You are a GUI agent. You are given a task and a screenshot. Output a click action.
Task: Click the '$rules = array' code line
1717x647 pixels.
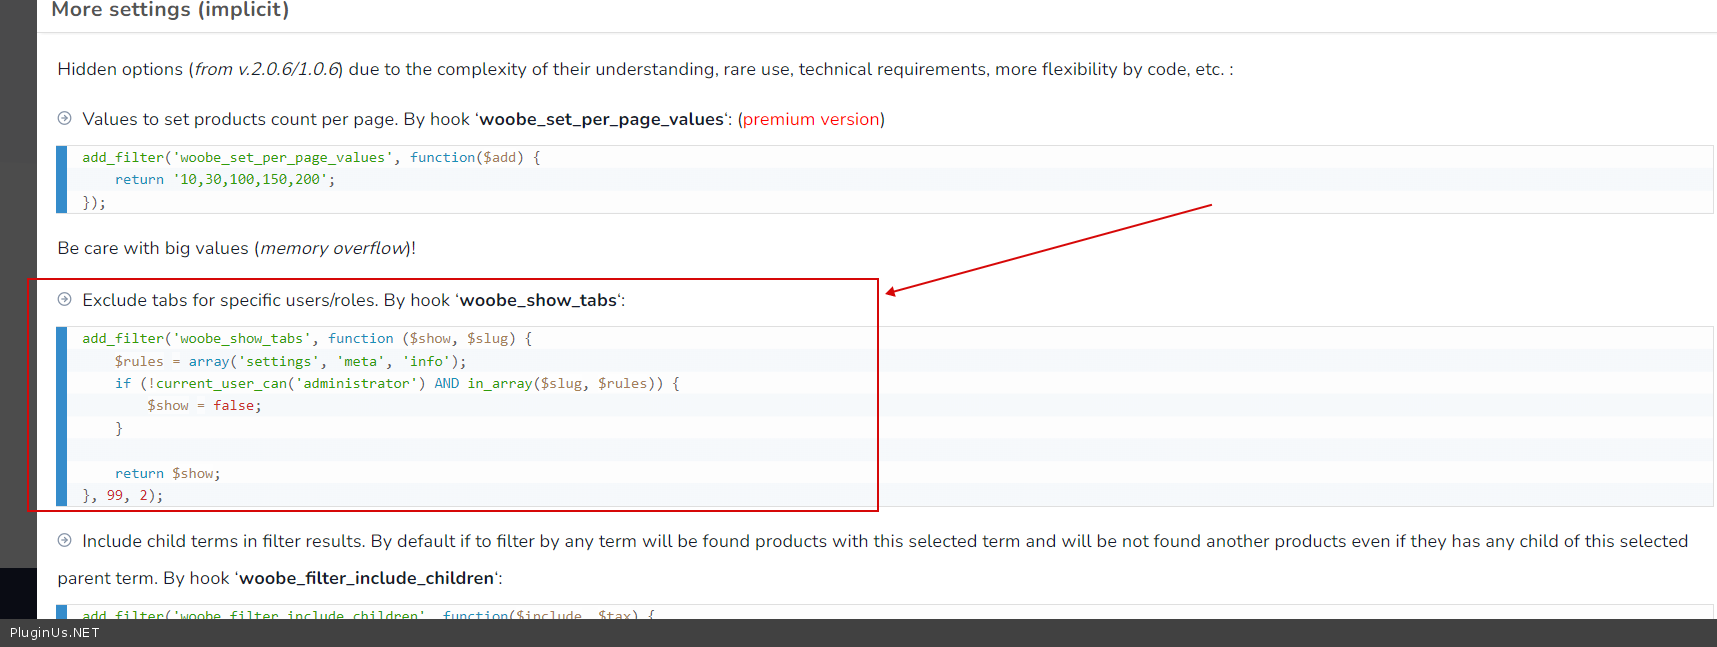290,362
